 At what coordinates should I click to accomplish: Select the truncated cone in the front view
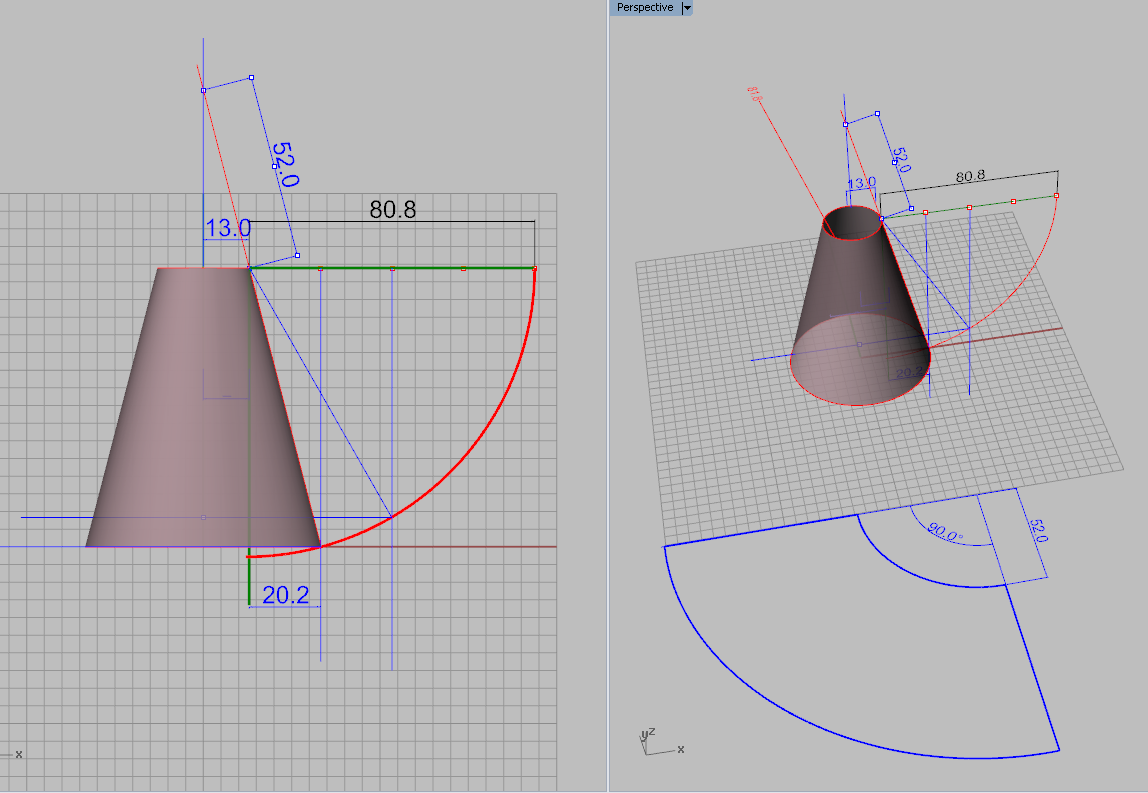203,407
